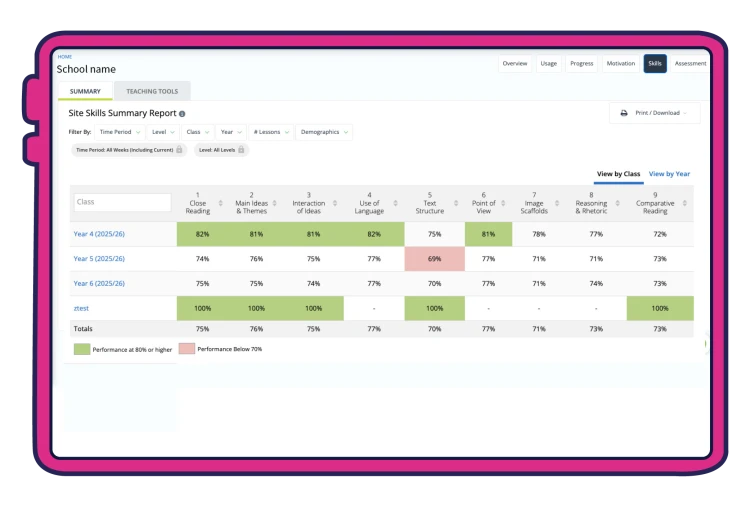
Task: Click the printer icon in Print / Download
Action: coord(624,113)
